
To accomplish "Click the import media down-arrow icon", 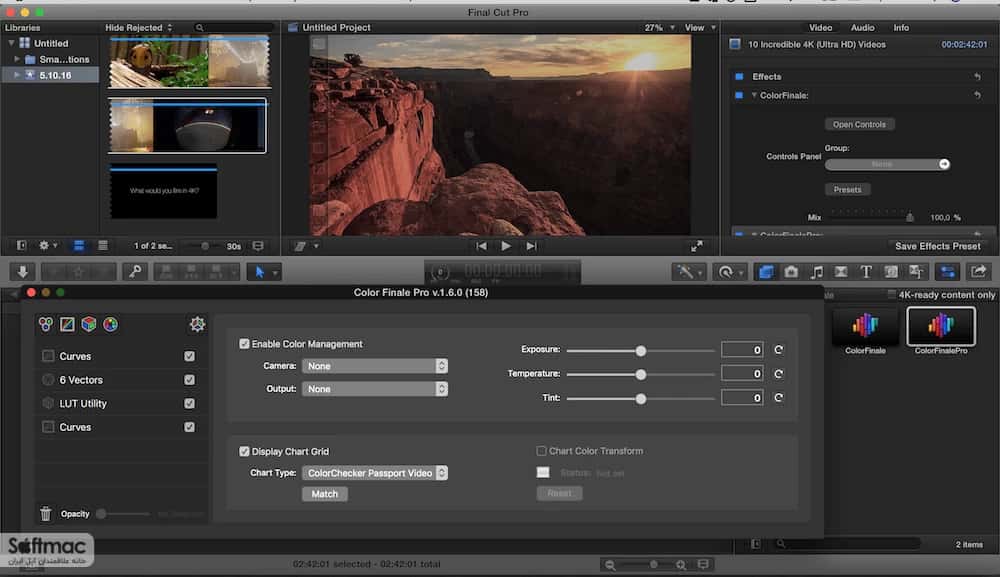I will pyautogui.click(x=22, y=272).
